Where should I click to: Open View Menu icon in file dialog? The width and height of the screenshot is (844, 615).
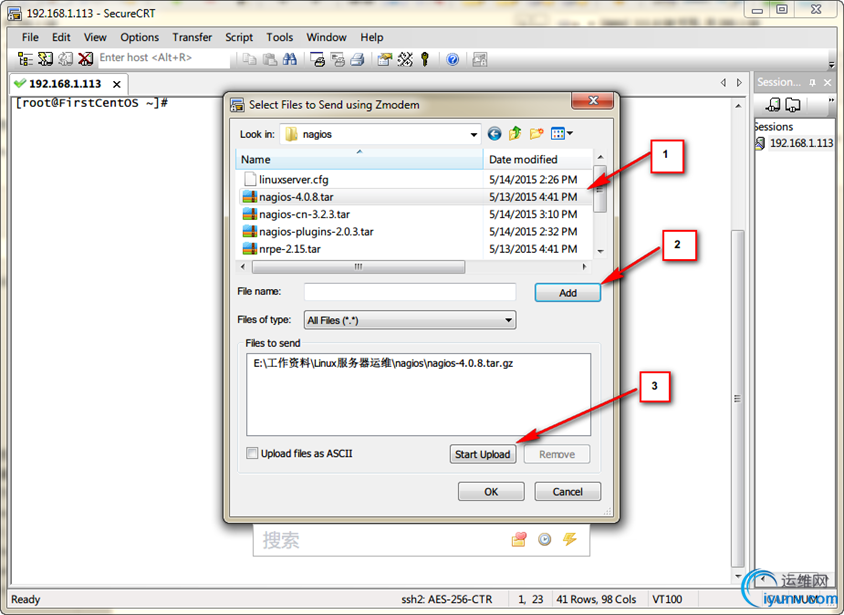tap(561, 133)
